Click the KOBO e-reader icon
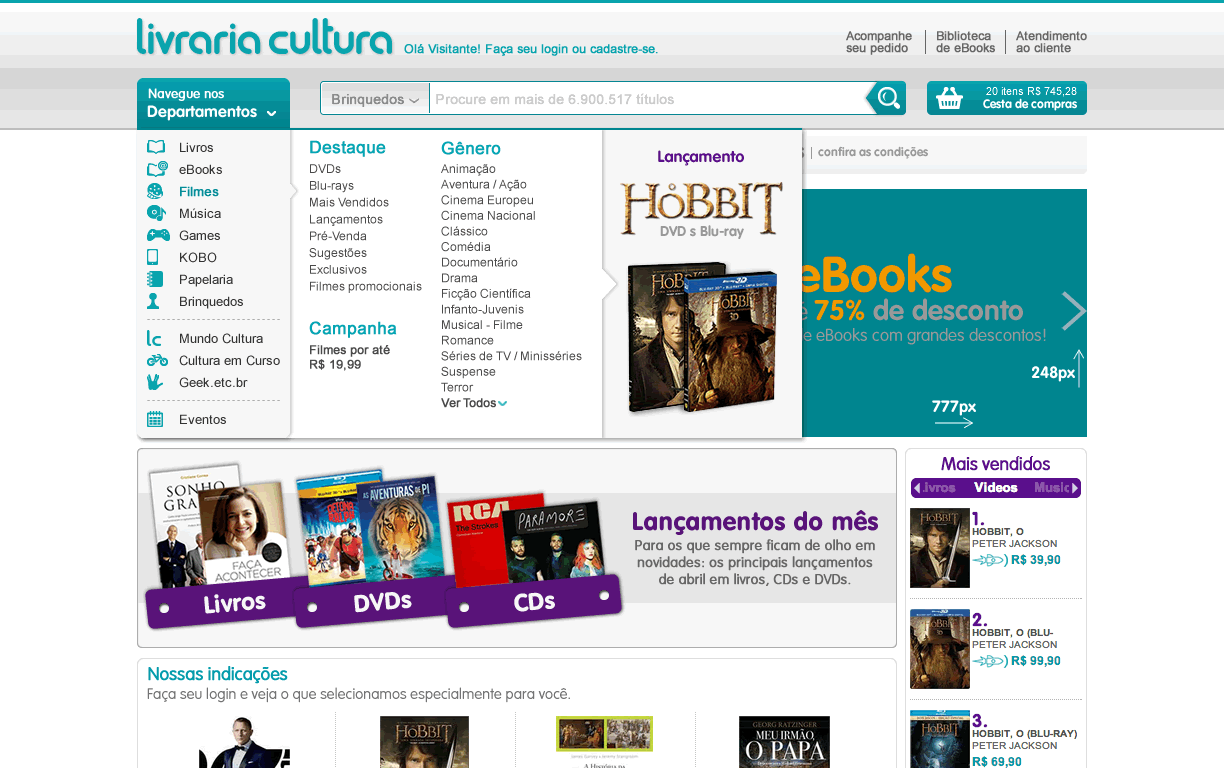1224x768 pixels. pyautogui.click(x=153, y=257)
